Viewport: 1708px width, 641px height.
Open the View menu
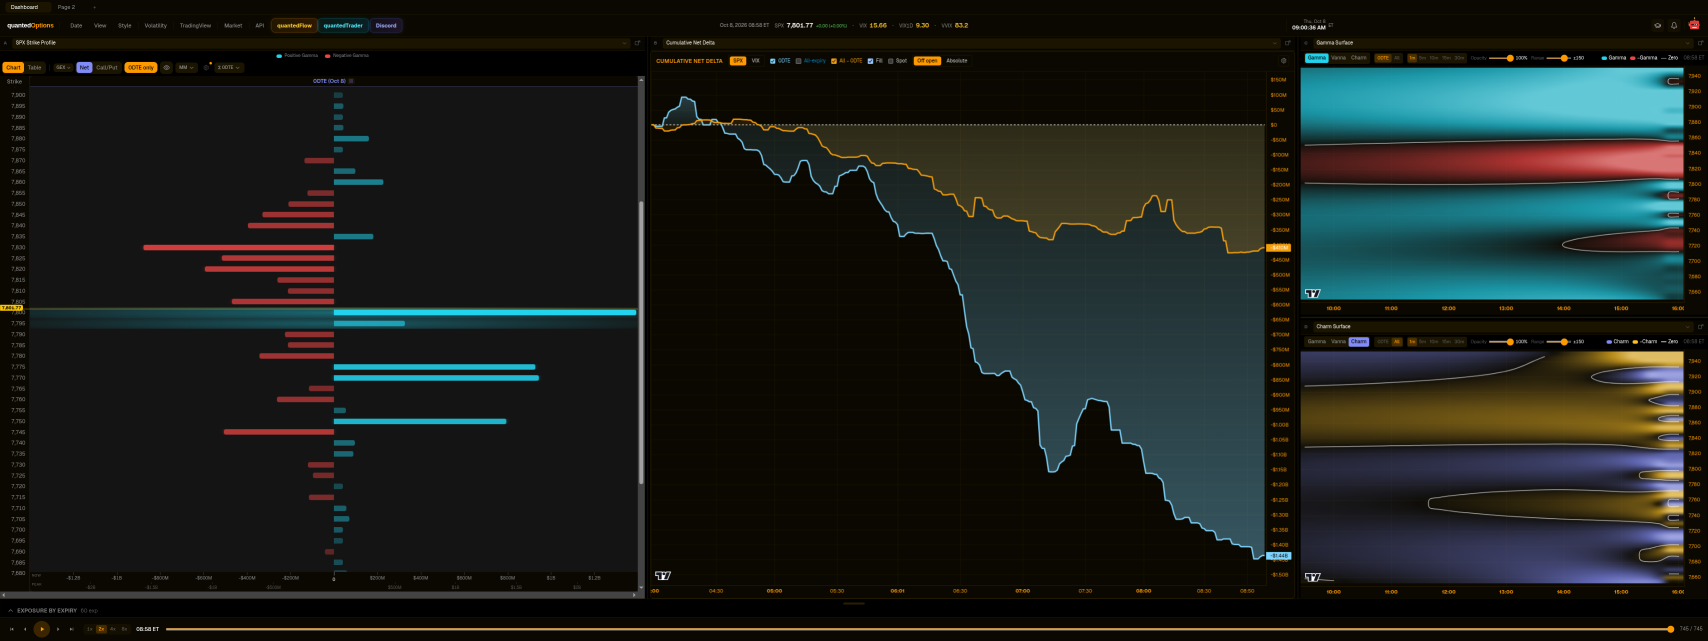(100, 25)
